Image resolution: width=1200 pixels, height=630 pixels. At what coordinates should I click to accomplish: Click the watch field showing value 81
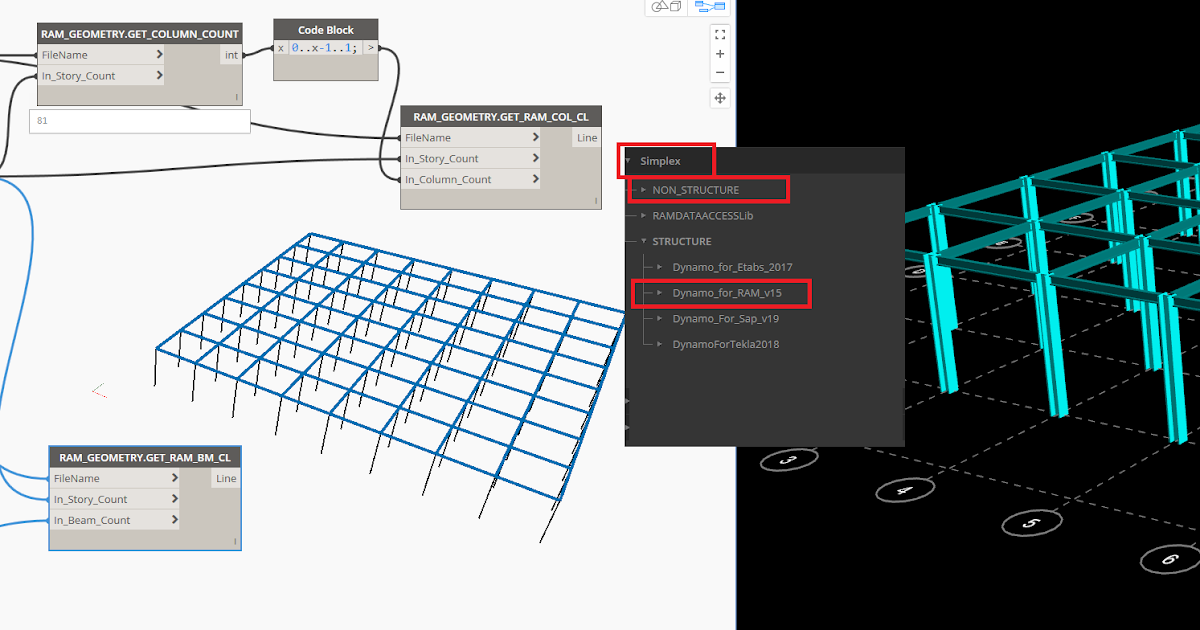pos(140,120)
